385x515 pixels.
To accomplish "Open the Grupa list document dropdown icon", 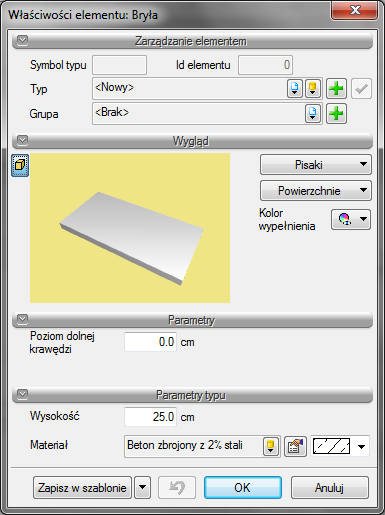I will 313,114.
